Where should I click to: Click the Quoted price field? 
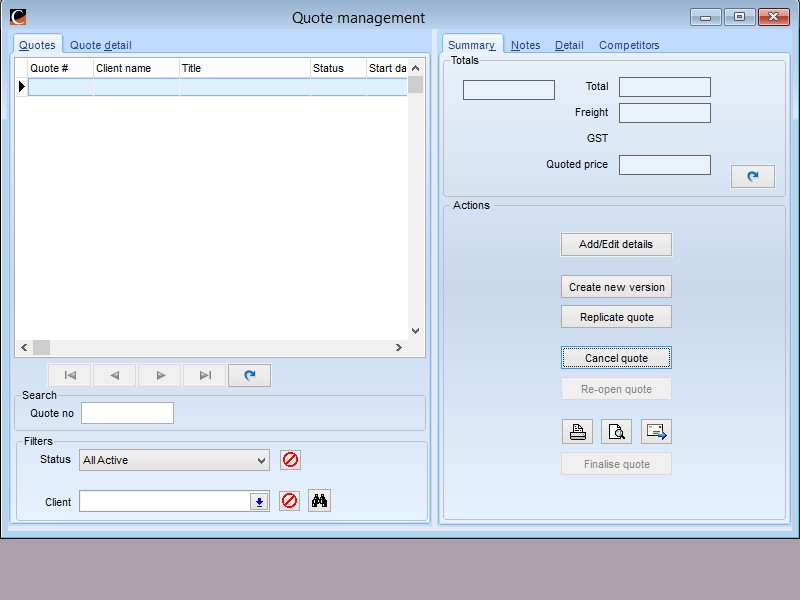coord(665,165)
